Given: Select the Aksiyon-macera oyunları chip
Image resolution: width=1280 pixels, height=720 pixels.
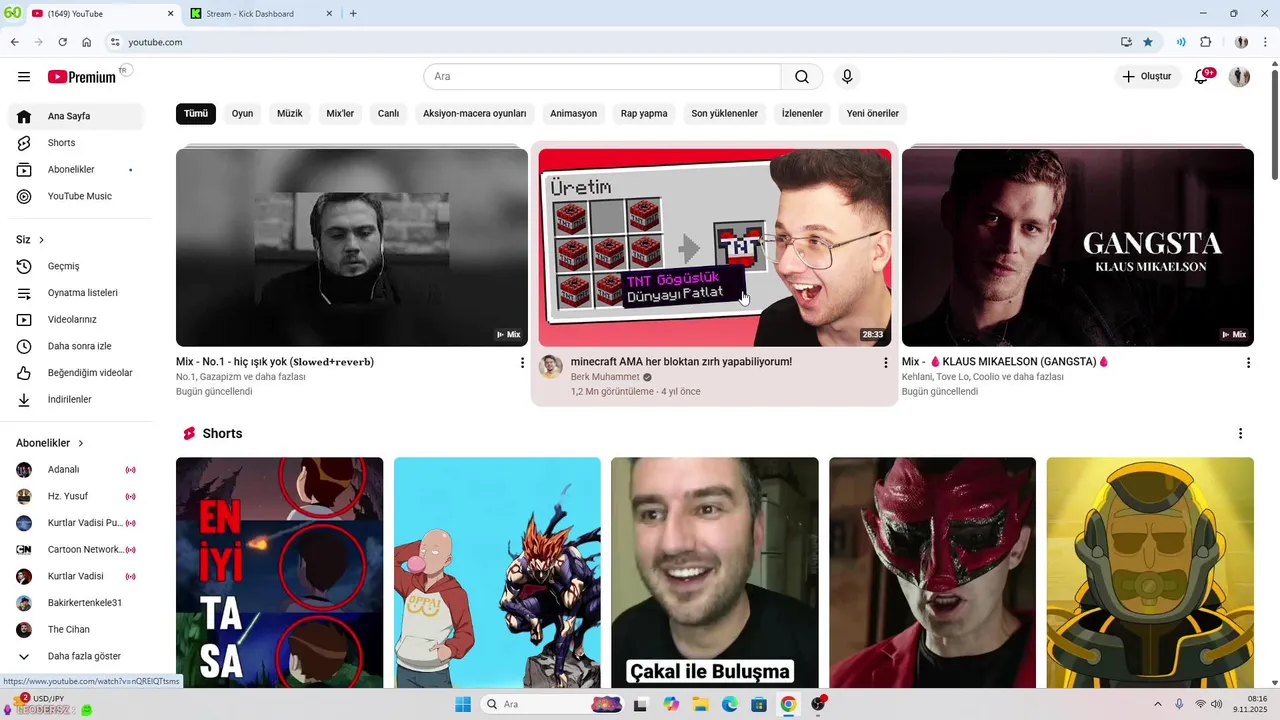Looking at the screenshot, I should click(x=475, y=114).
